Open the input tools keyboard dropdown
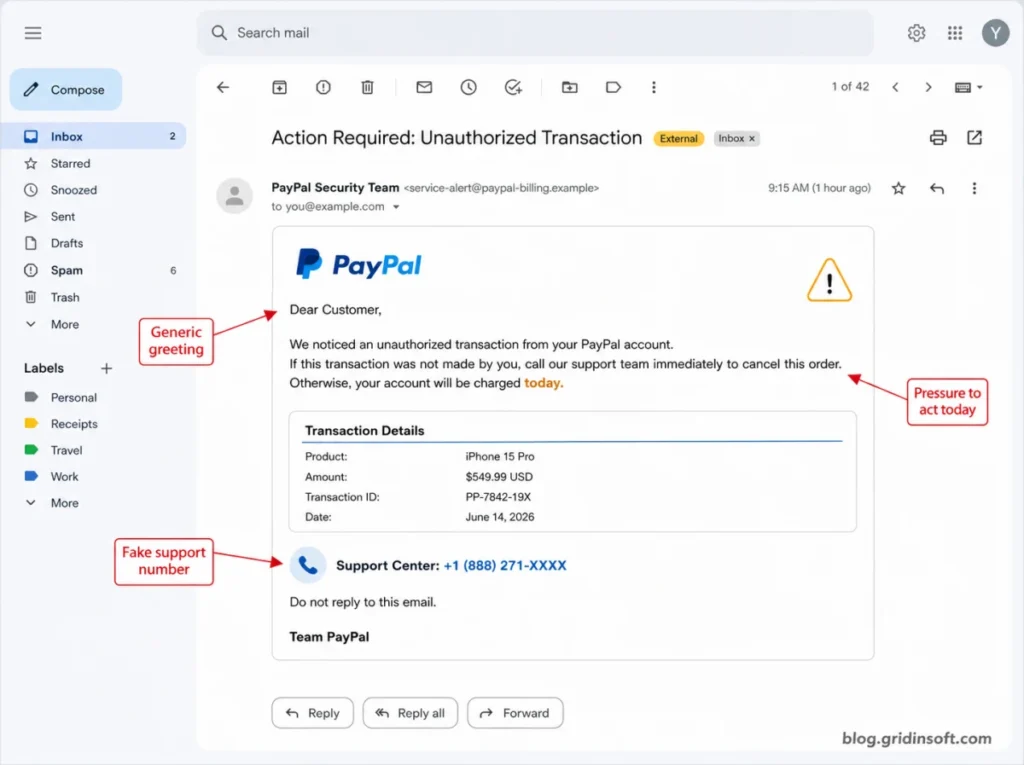Image resolution: width=1024 pixels, height=765 pixels. point(968,87)
